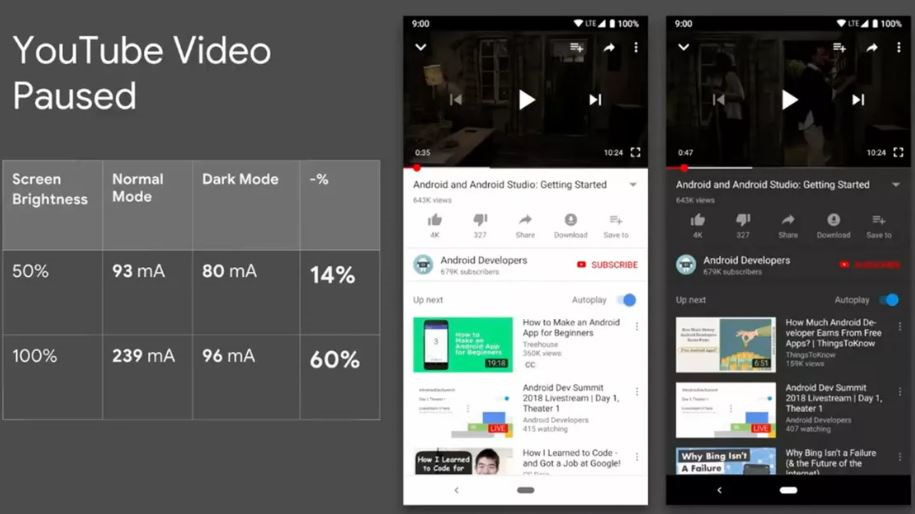Open How Much Android Developer Earns thumbnail
The height and width of the screenshot is (514, 915).
pyautogui.click(x=726, y=345)
